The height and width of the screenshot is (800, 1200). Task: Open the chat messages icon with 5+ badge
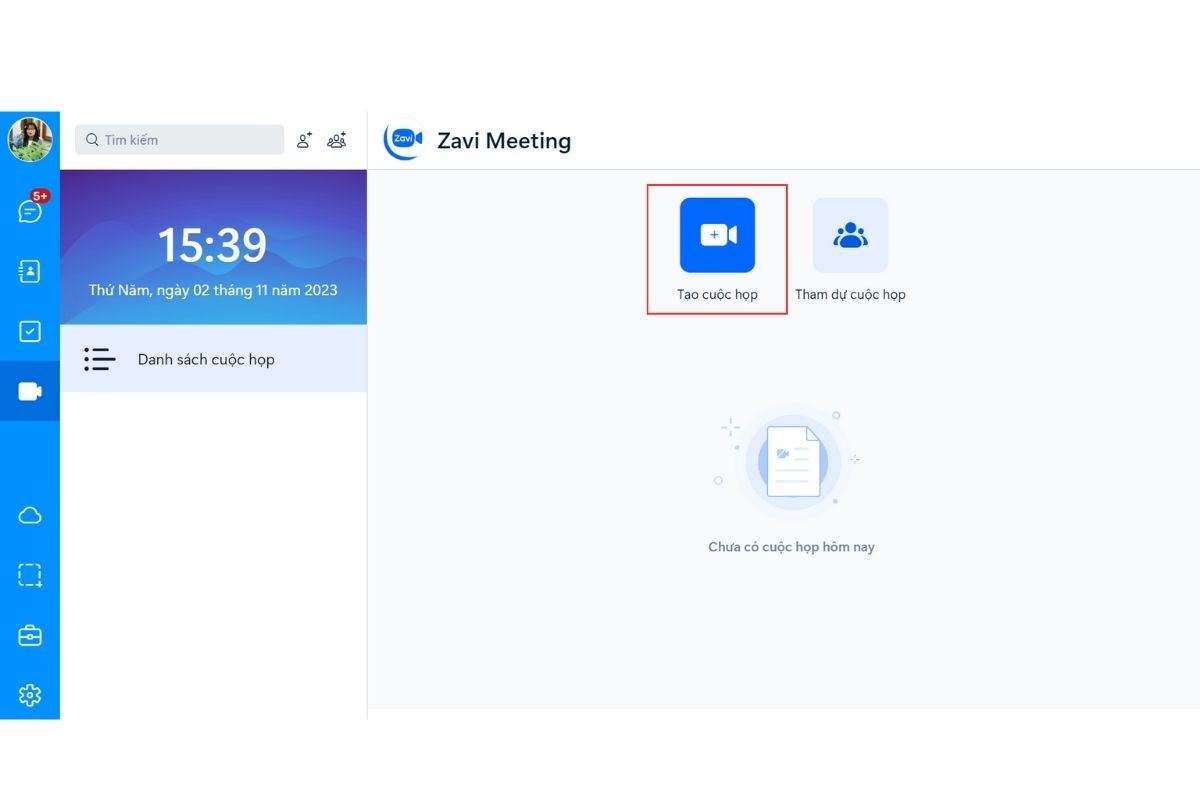click(x=30, y=210)
